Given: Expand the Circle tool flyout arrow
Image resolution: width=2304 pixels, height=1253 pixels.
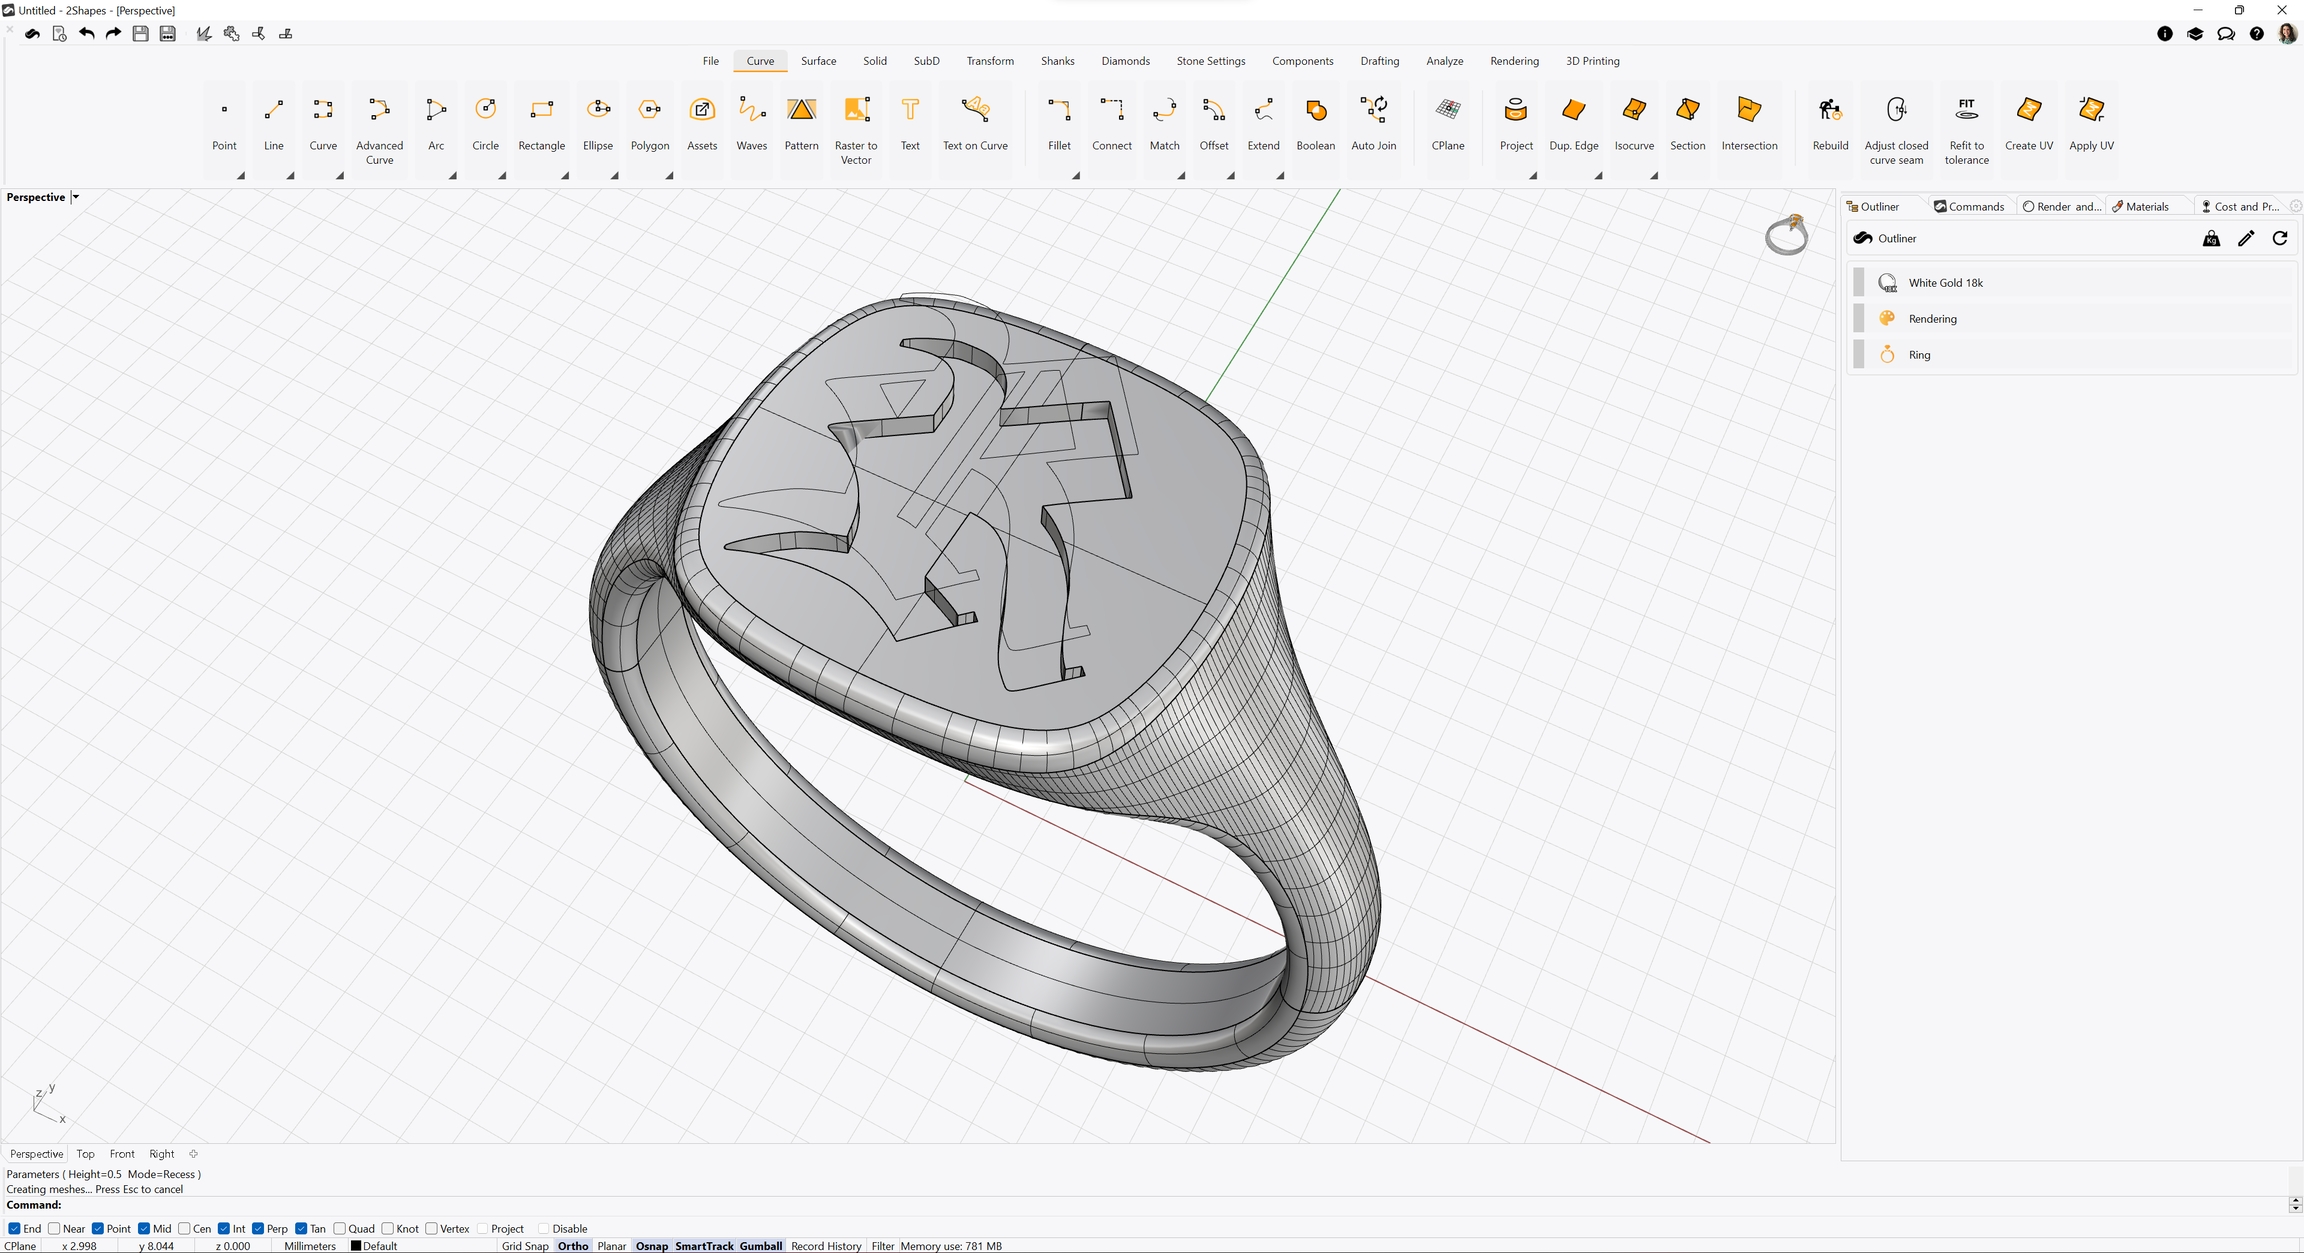Looking at the screenshot, I should [502, 176].
